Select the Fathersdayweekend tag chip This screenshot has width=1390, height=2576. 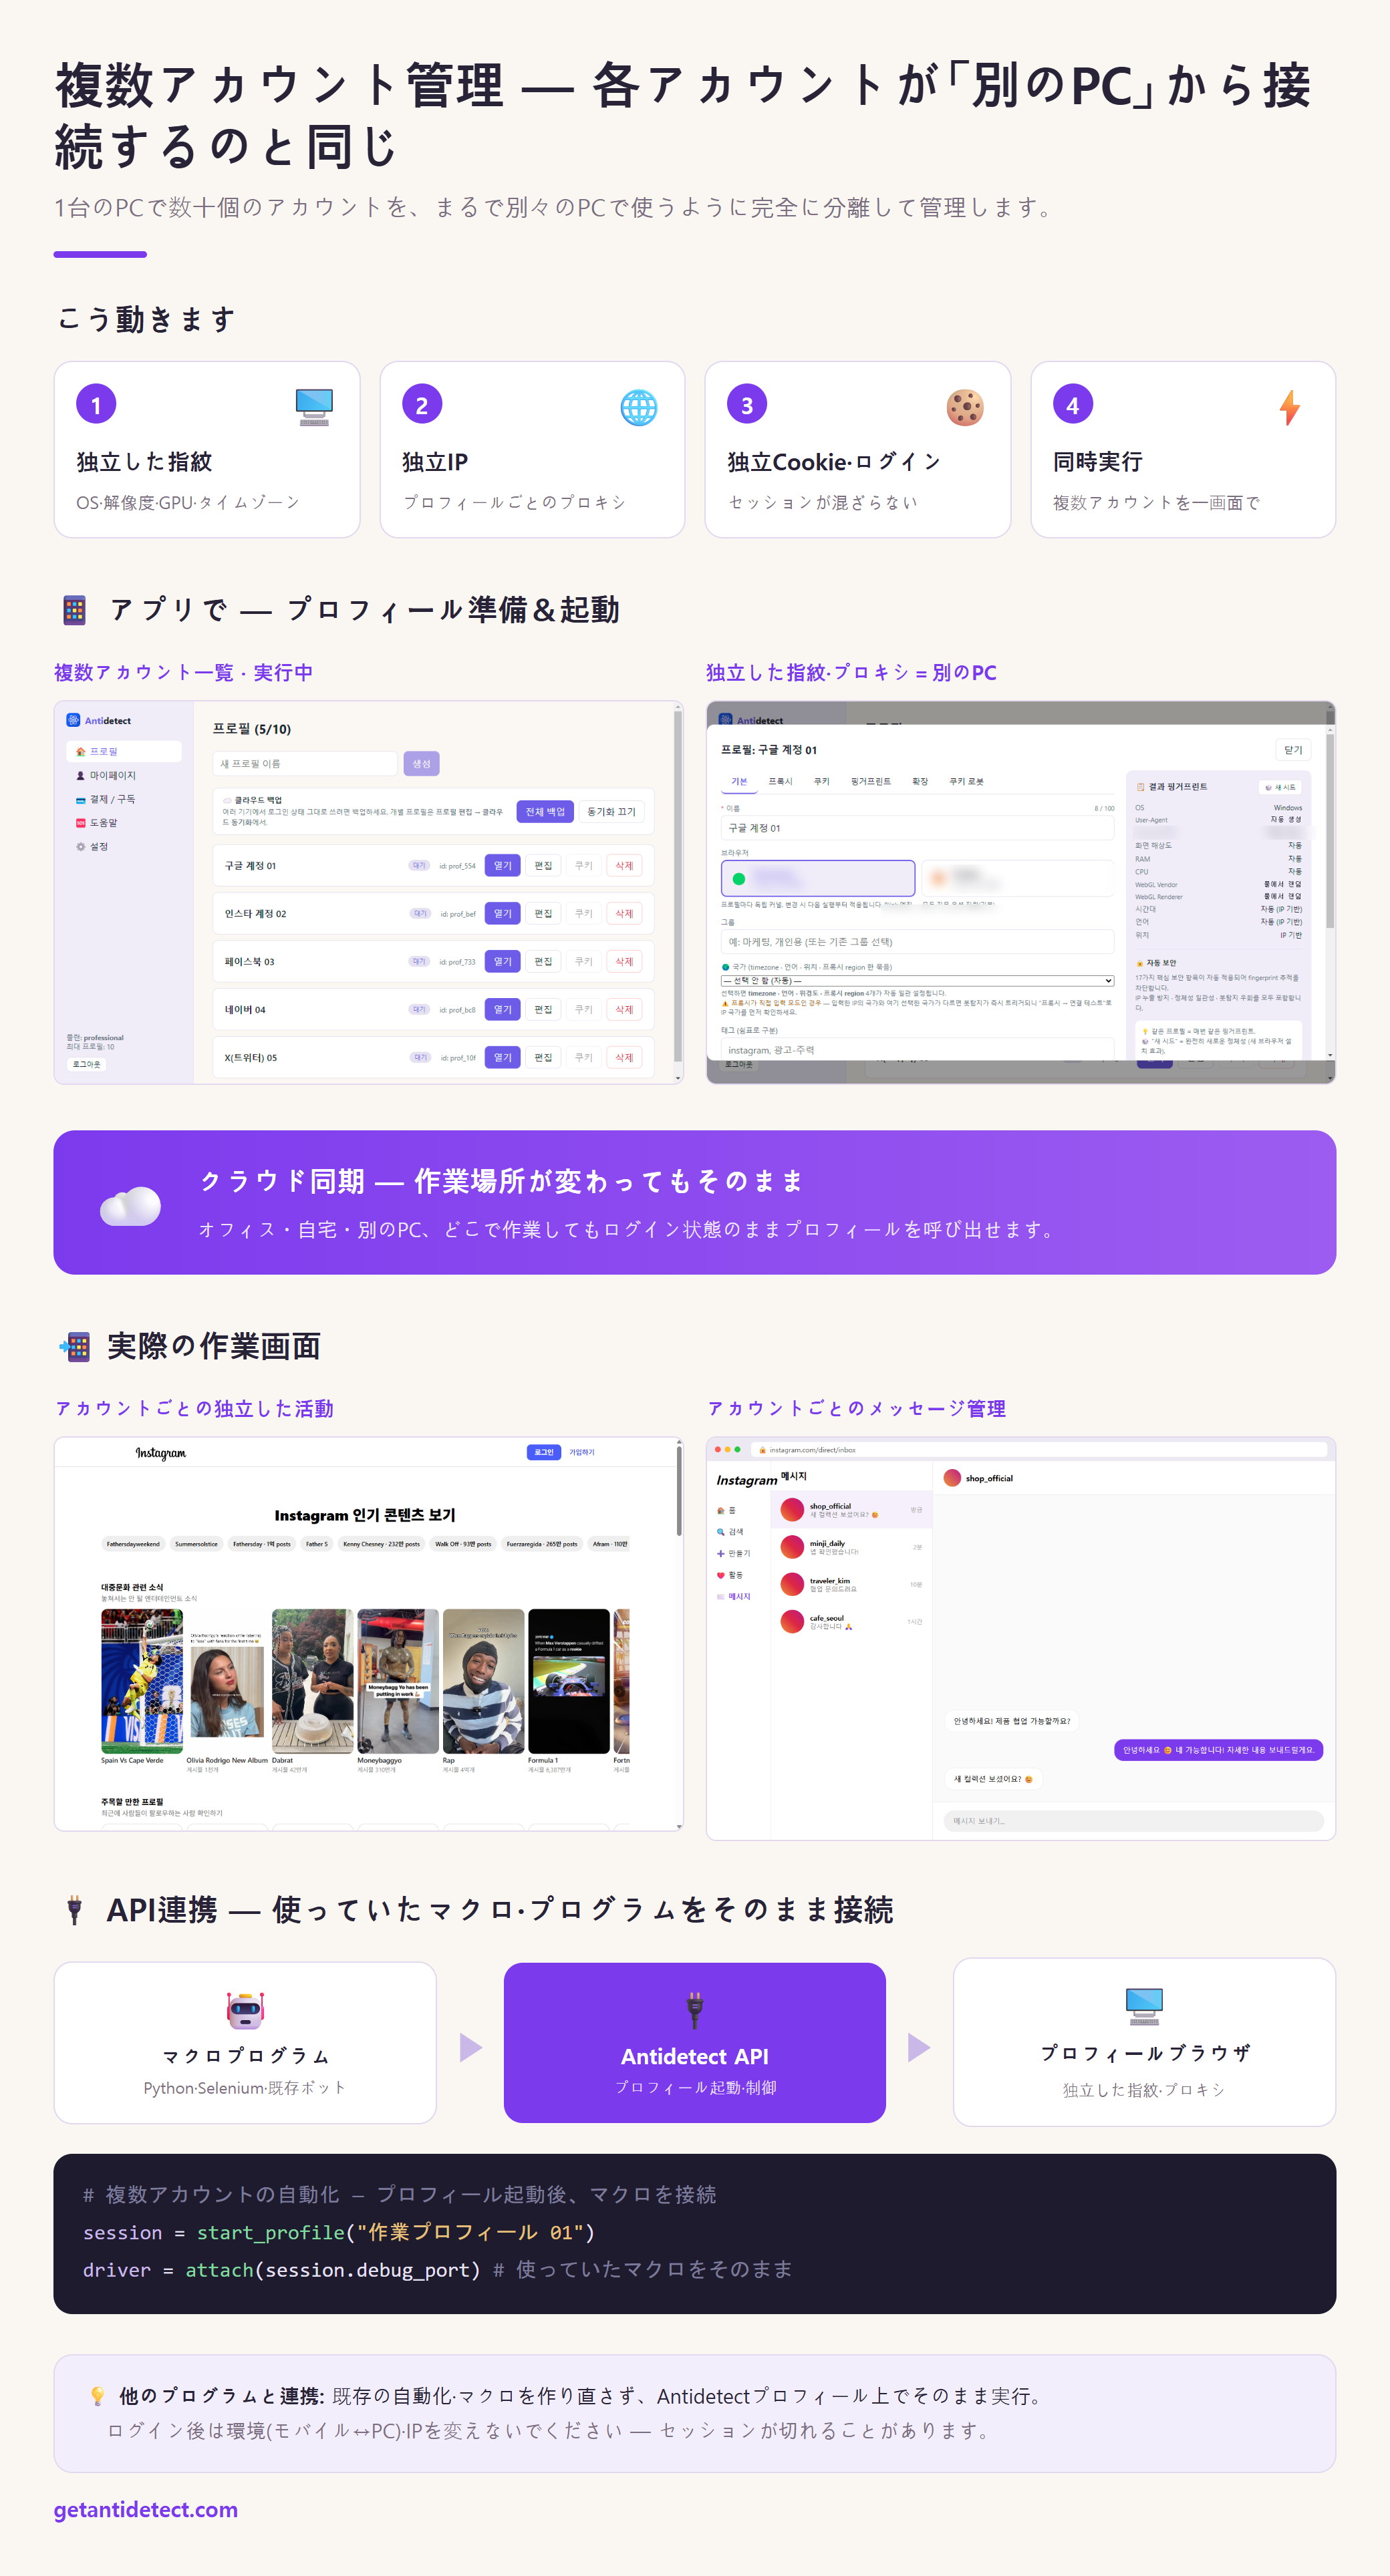click(x=133, y=1544)
